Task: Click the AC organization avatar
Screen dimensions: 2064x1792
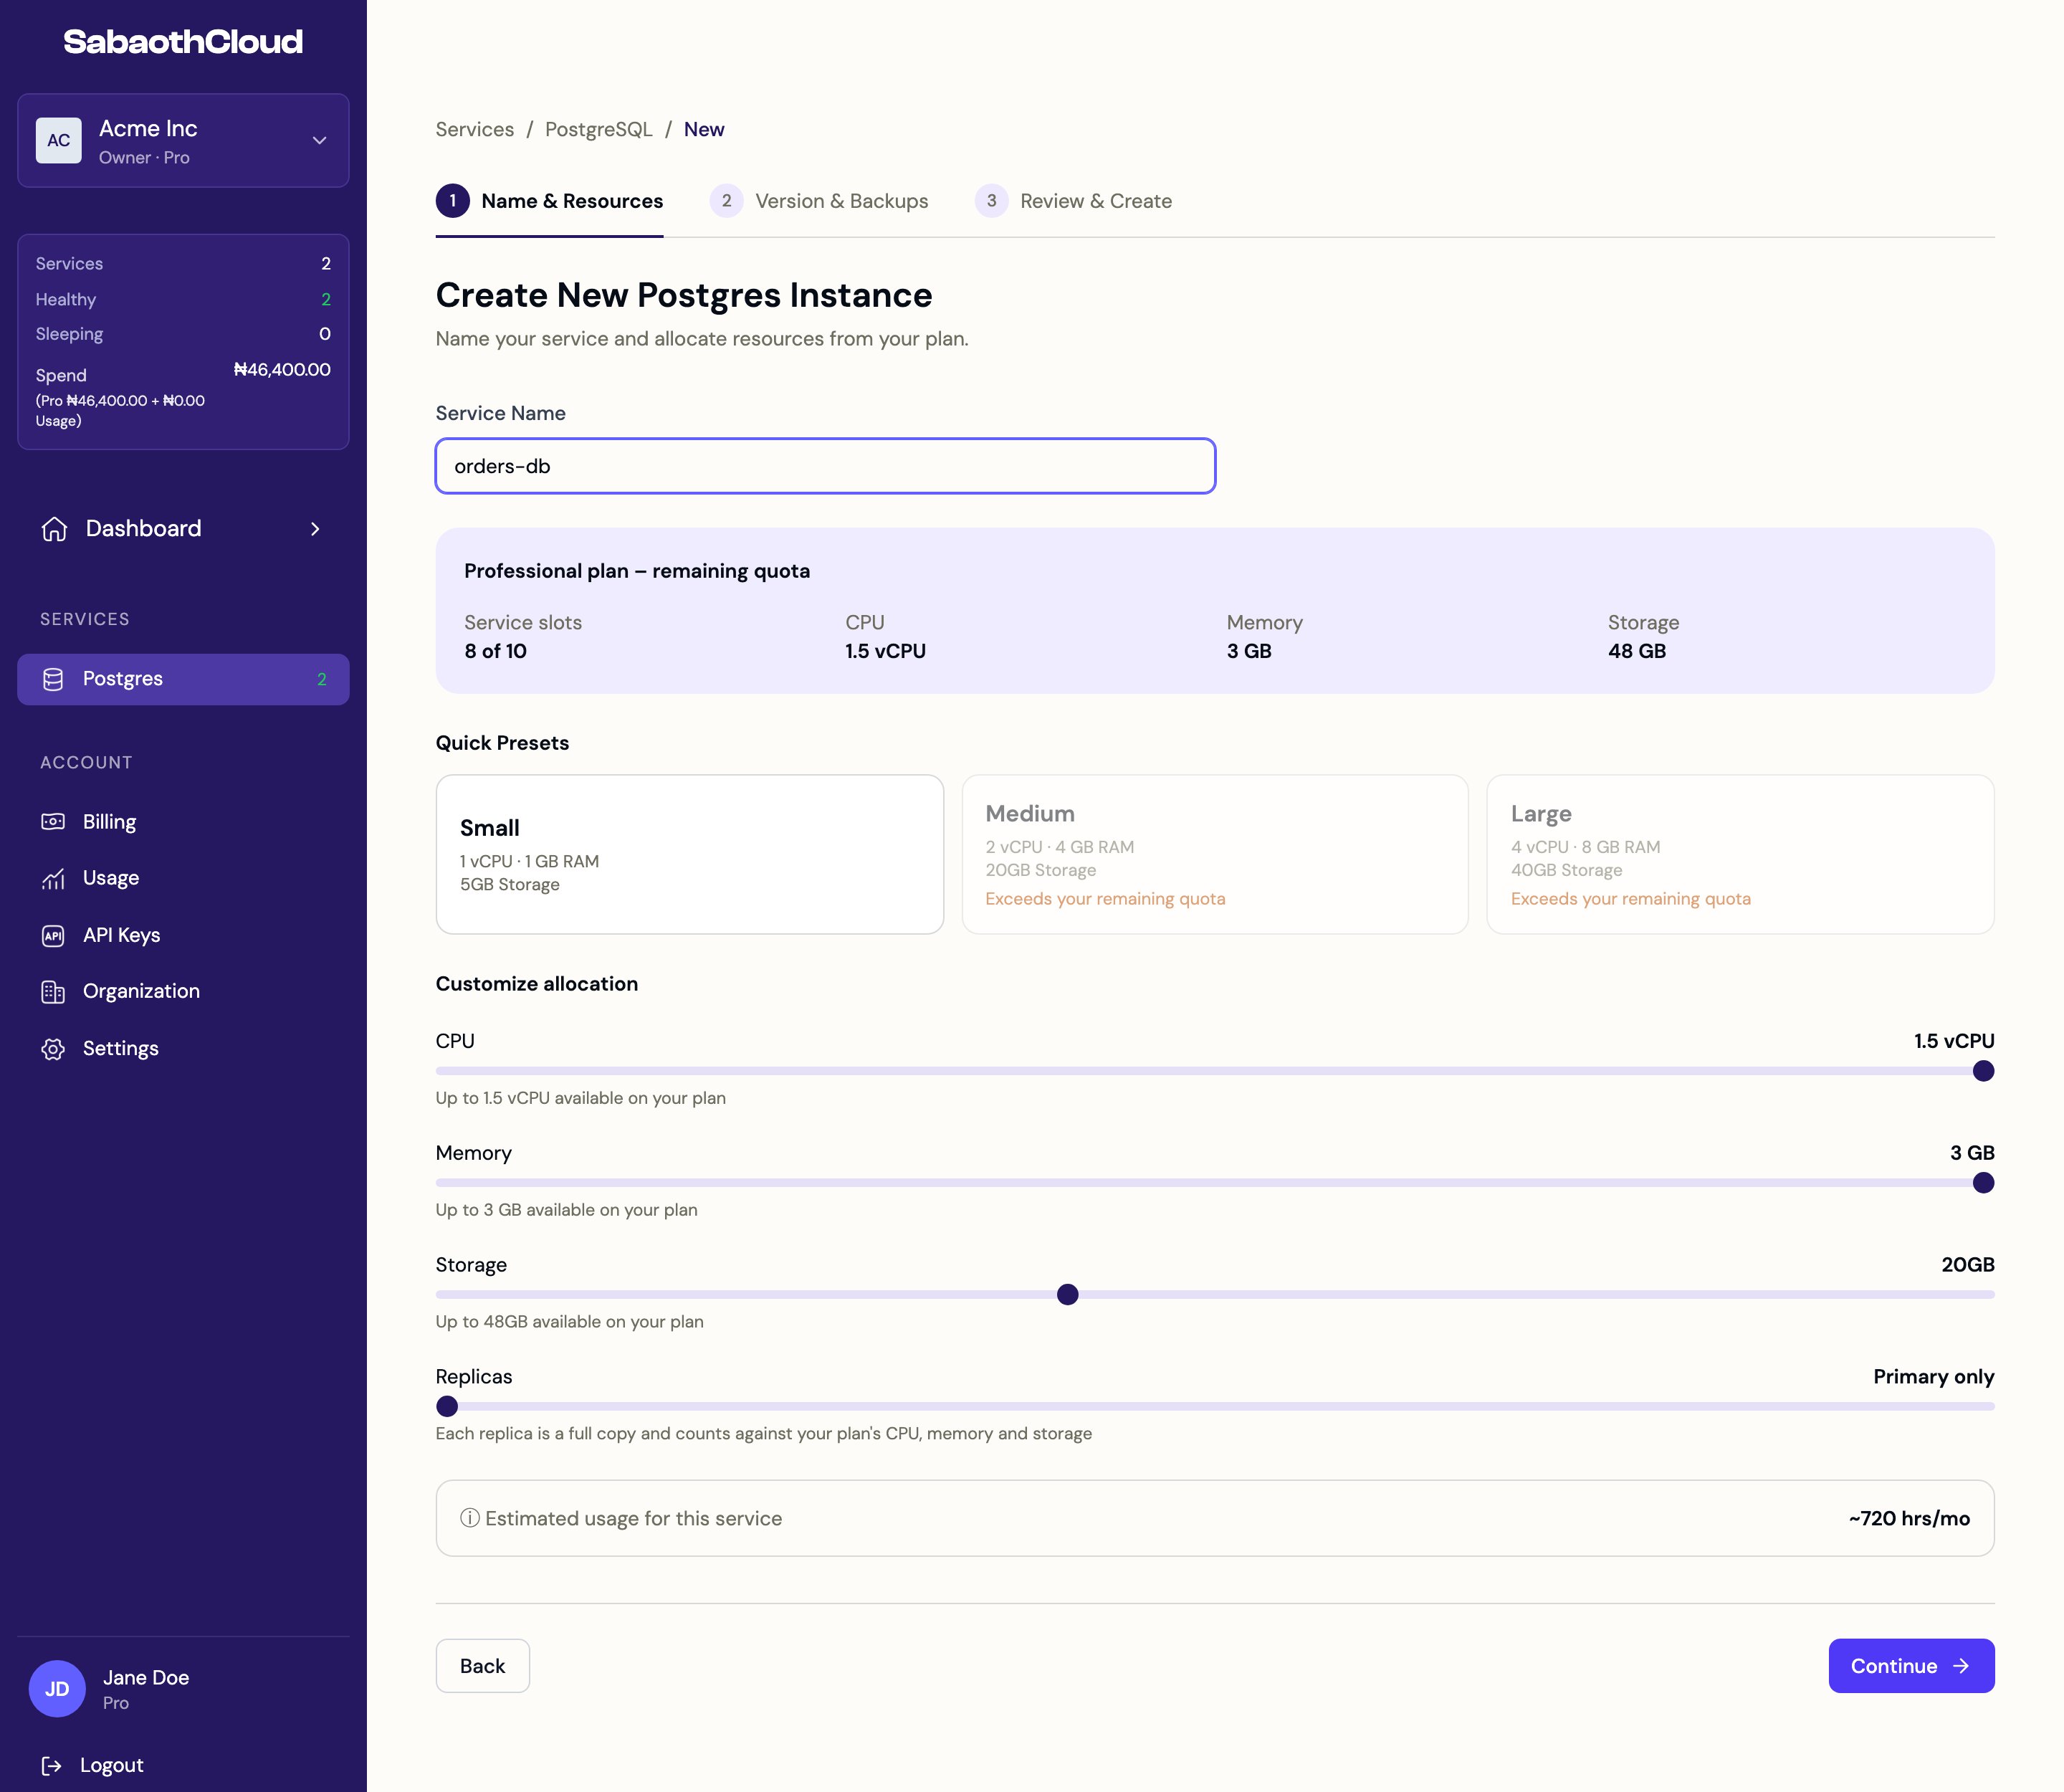Action: [59, 140]
